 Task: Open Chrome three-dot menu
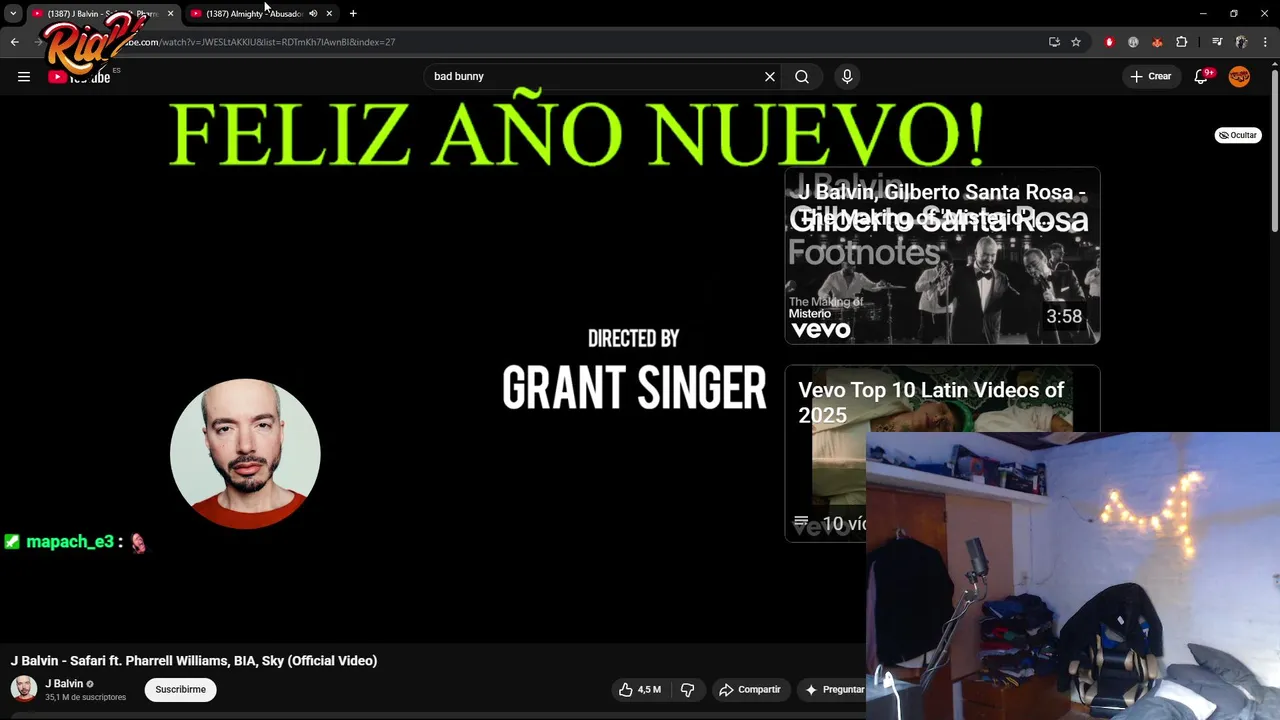point(1266,42)
